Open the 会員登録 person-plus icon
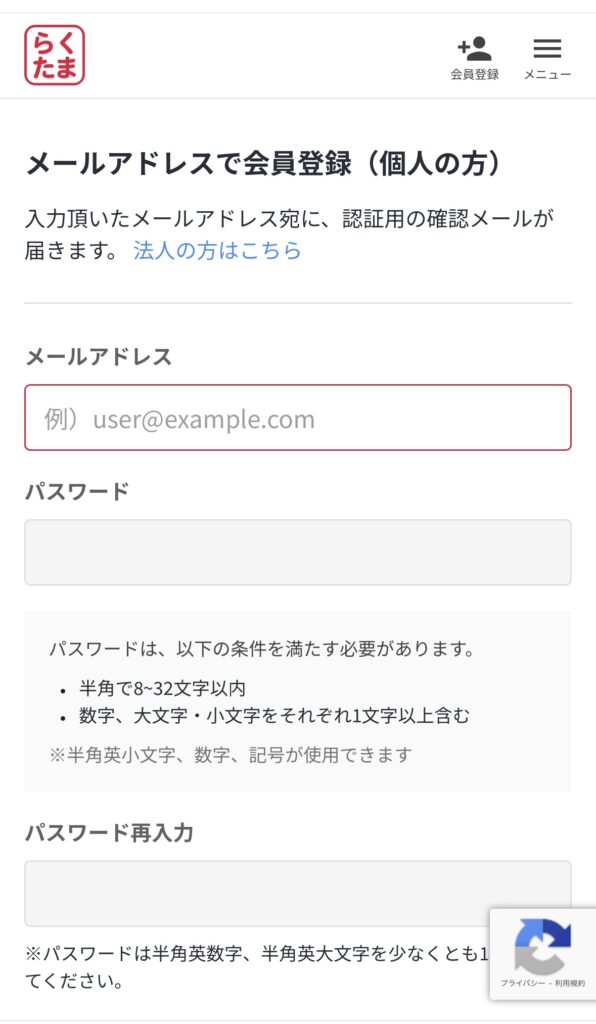This screenshot has width=596, height=1024. tap(475, 50)
